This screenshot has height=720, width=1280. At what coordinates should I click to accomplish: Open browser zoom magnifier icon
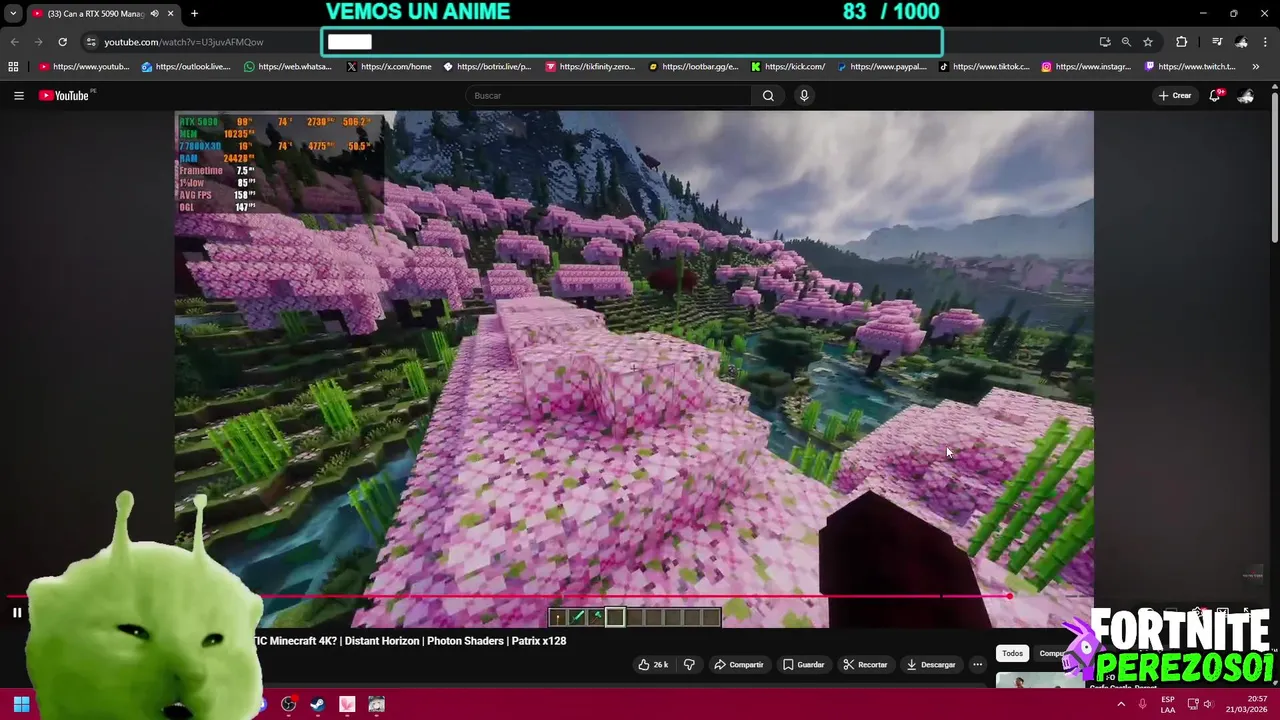[x=1126, y=42]
